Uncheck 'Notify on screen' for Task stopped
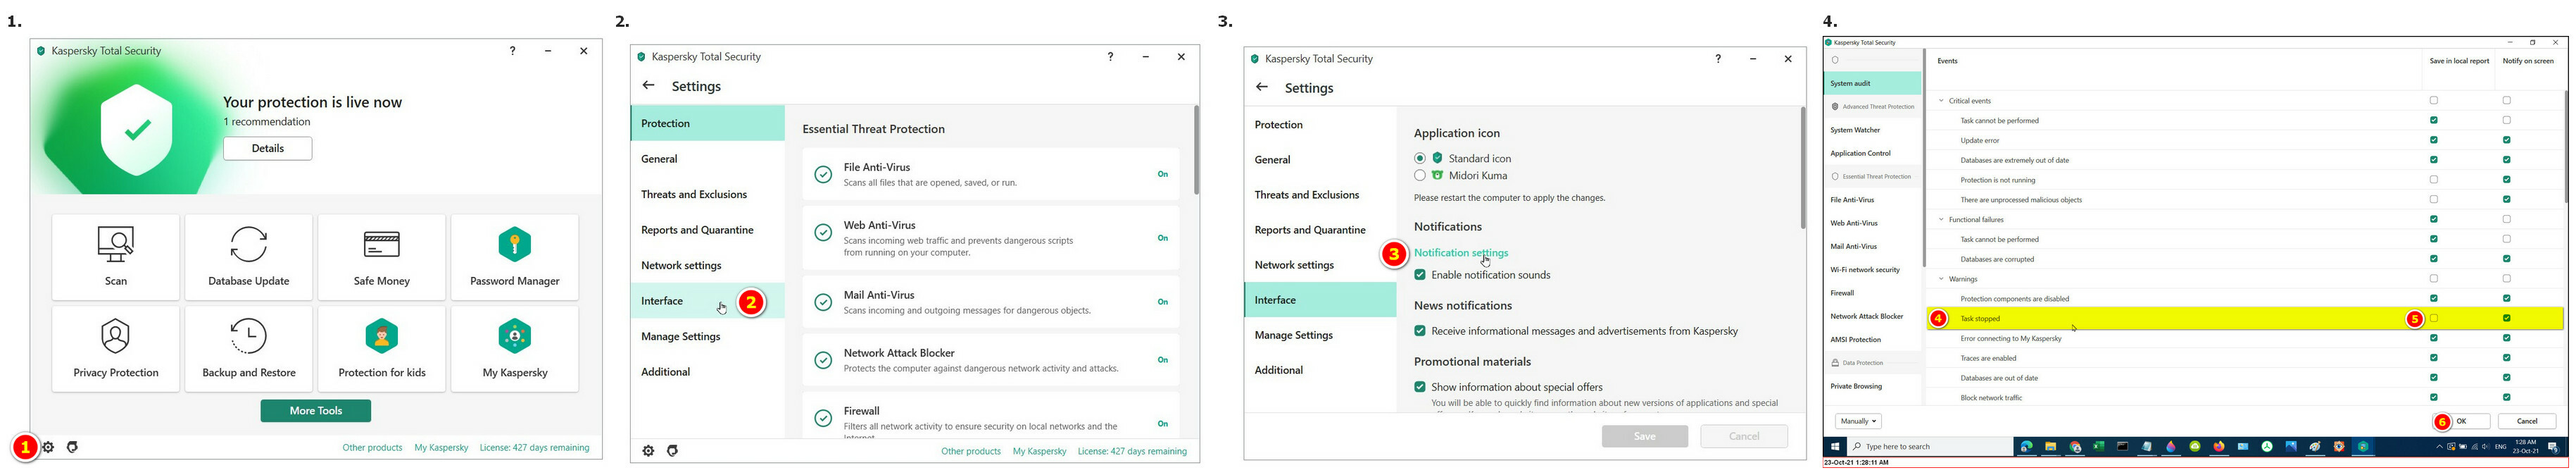The height and width of the screenshot is (475, 2576). point(2507,318)
